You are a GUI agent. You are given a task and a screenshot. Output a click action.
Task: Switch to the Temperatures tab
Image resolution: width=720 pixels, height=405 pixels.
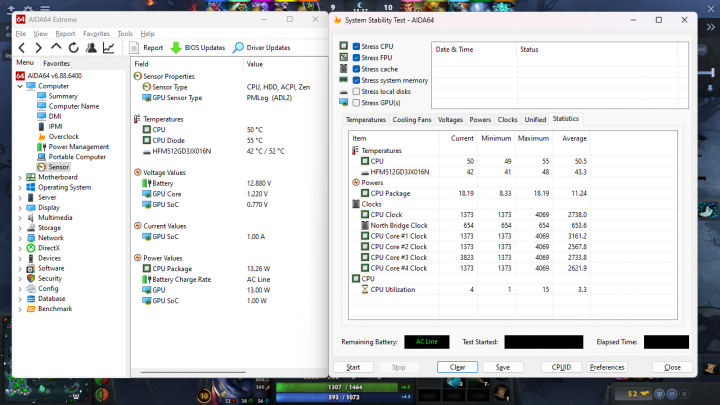(x=366, y=119)
